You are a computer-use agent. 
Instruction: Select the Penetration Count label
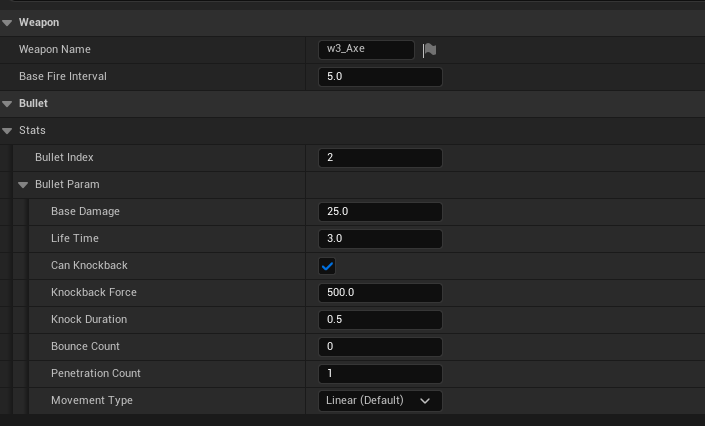coord(95,373)
